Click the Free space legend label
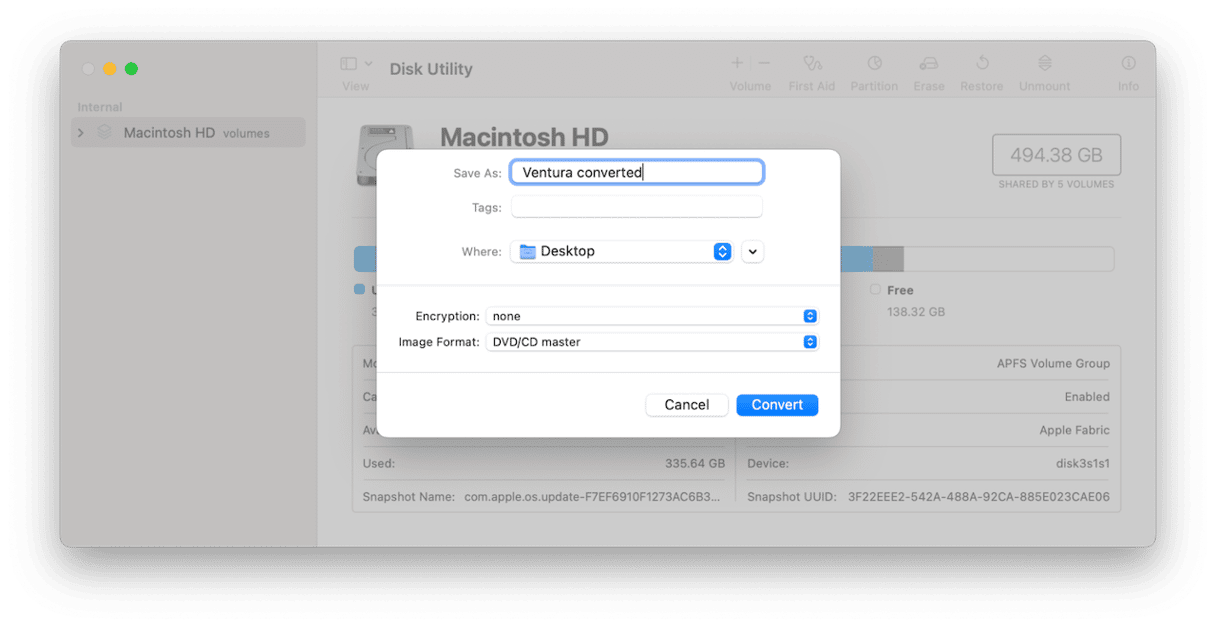The width and height of the screenshot is (1216, 627). (x=900, y=290)
